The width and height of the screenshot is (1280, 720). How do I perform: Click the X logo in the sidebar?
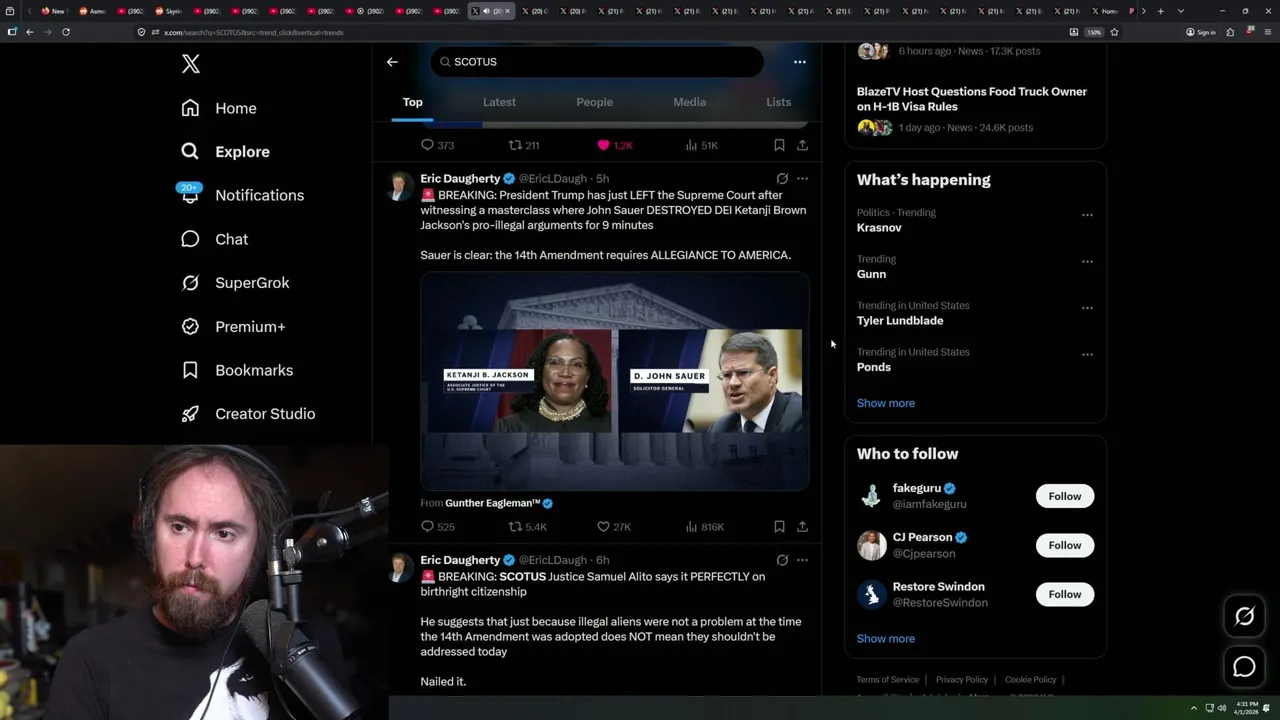pos(190,64)
